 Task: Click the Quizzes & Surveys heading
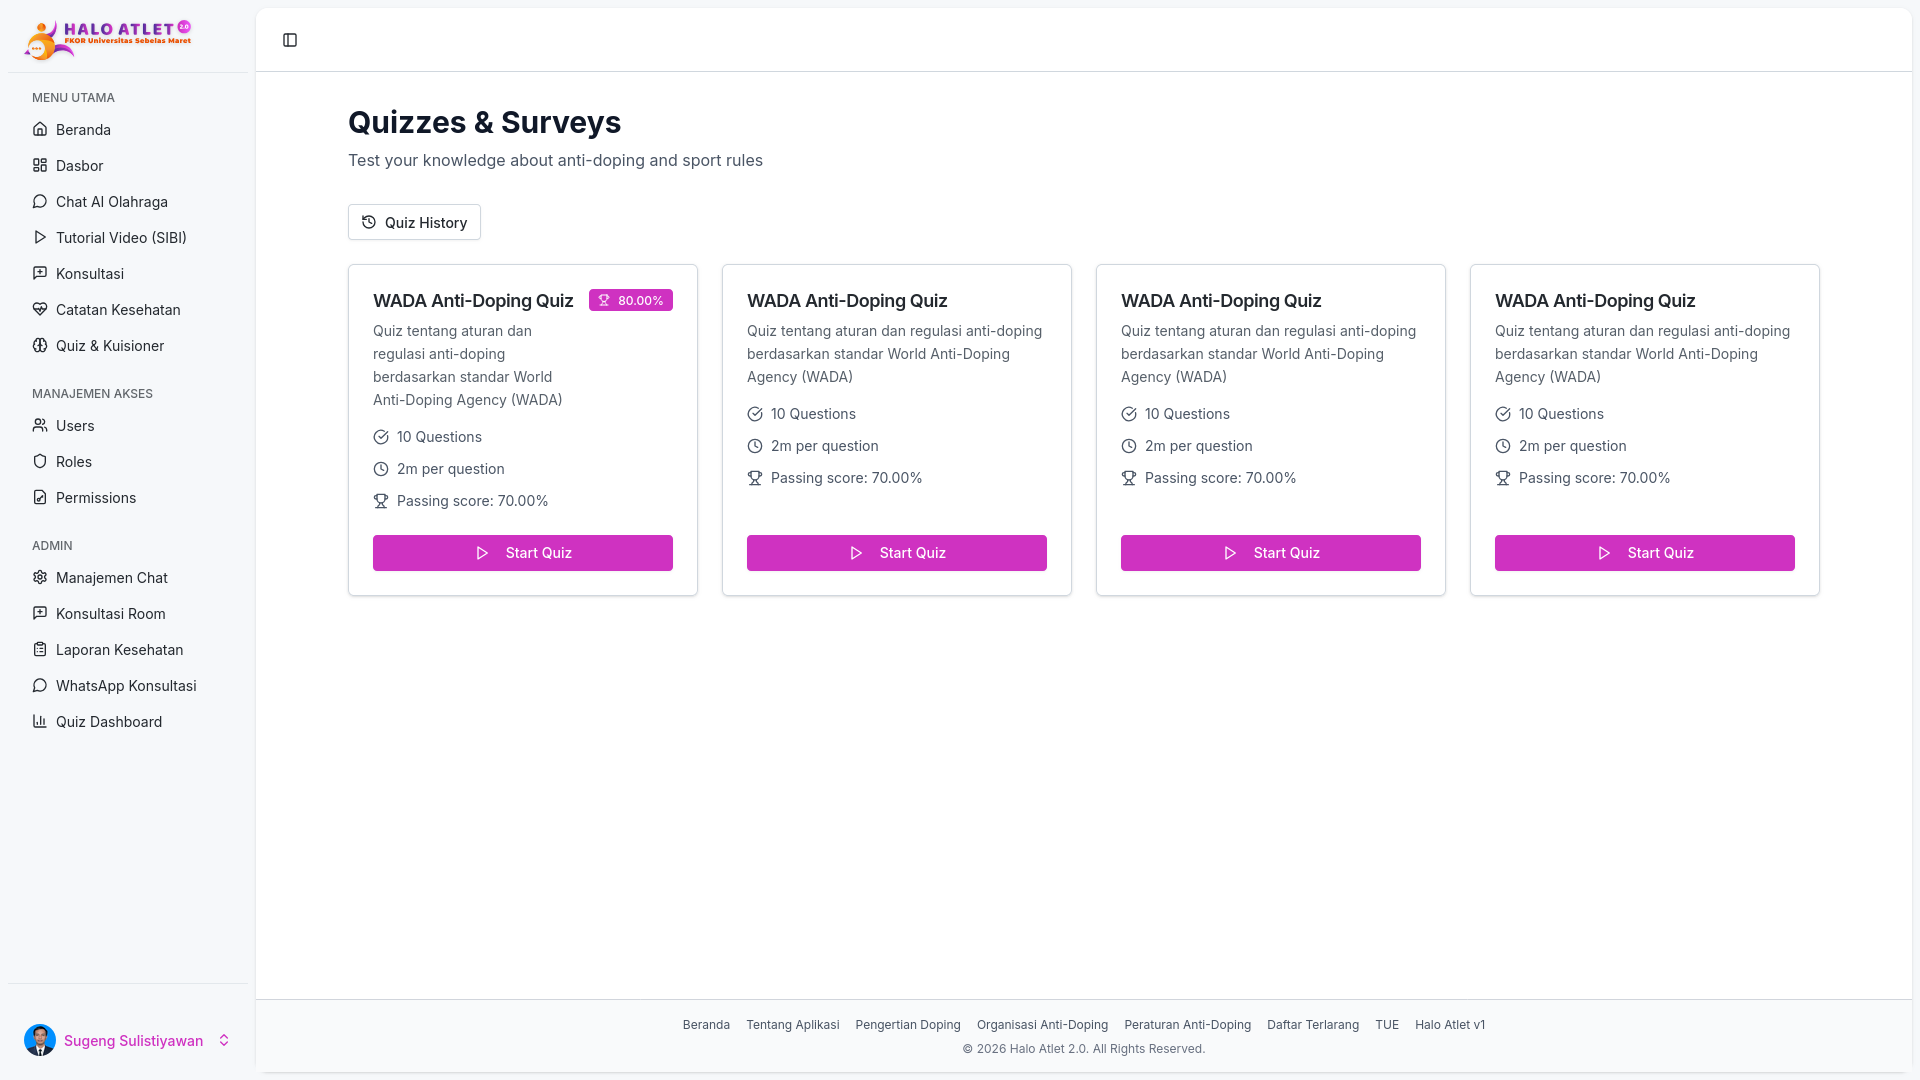tap(484, 122)
